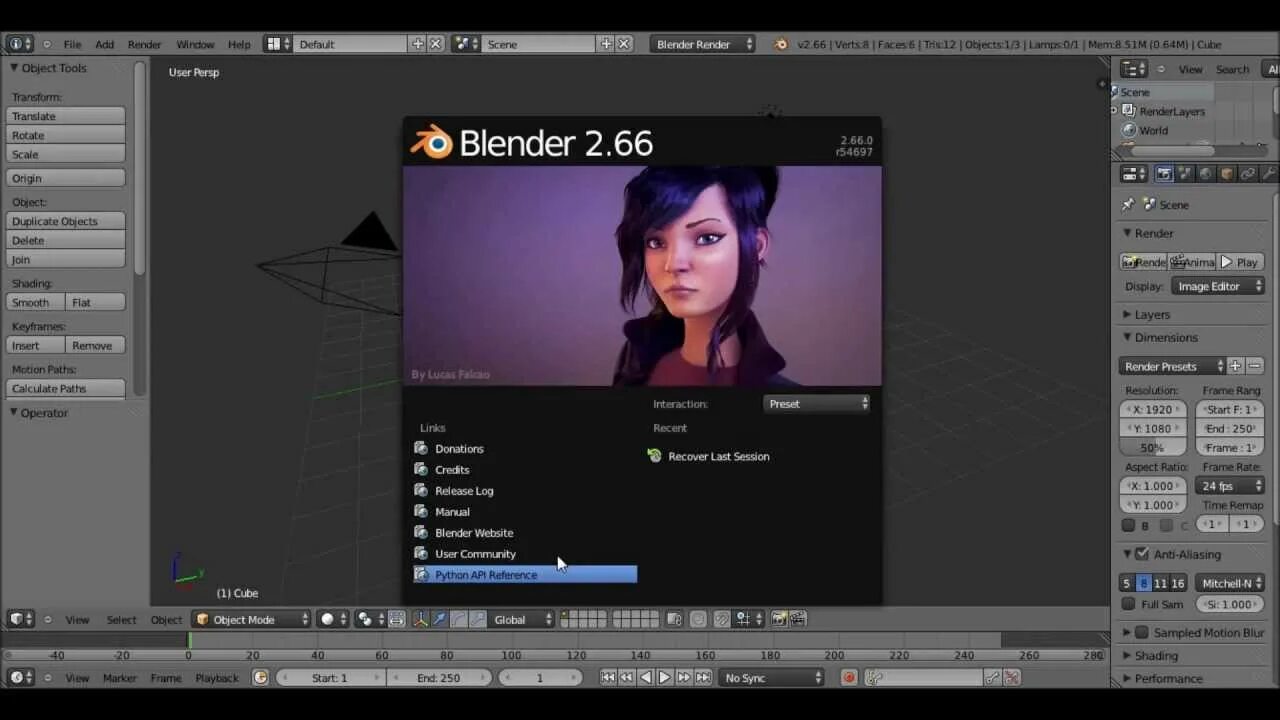Select 16 anti-aliasing samples
This screenshot has height=720, width=1280.
1178,583
